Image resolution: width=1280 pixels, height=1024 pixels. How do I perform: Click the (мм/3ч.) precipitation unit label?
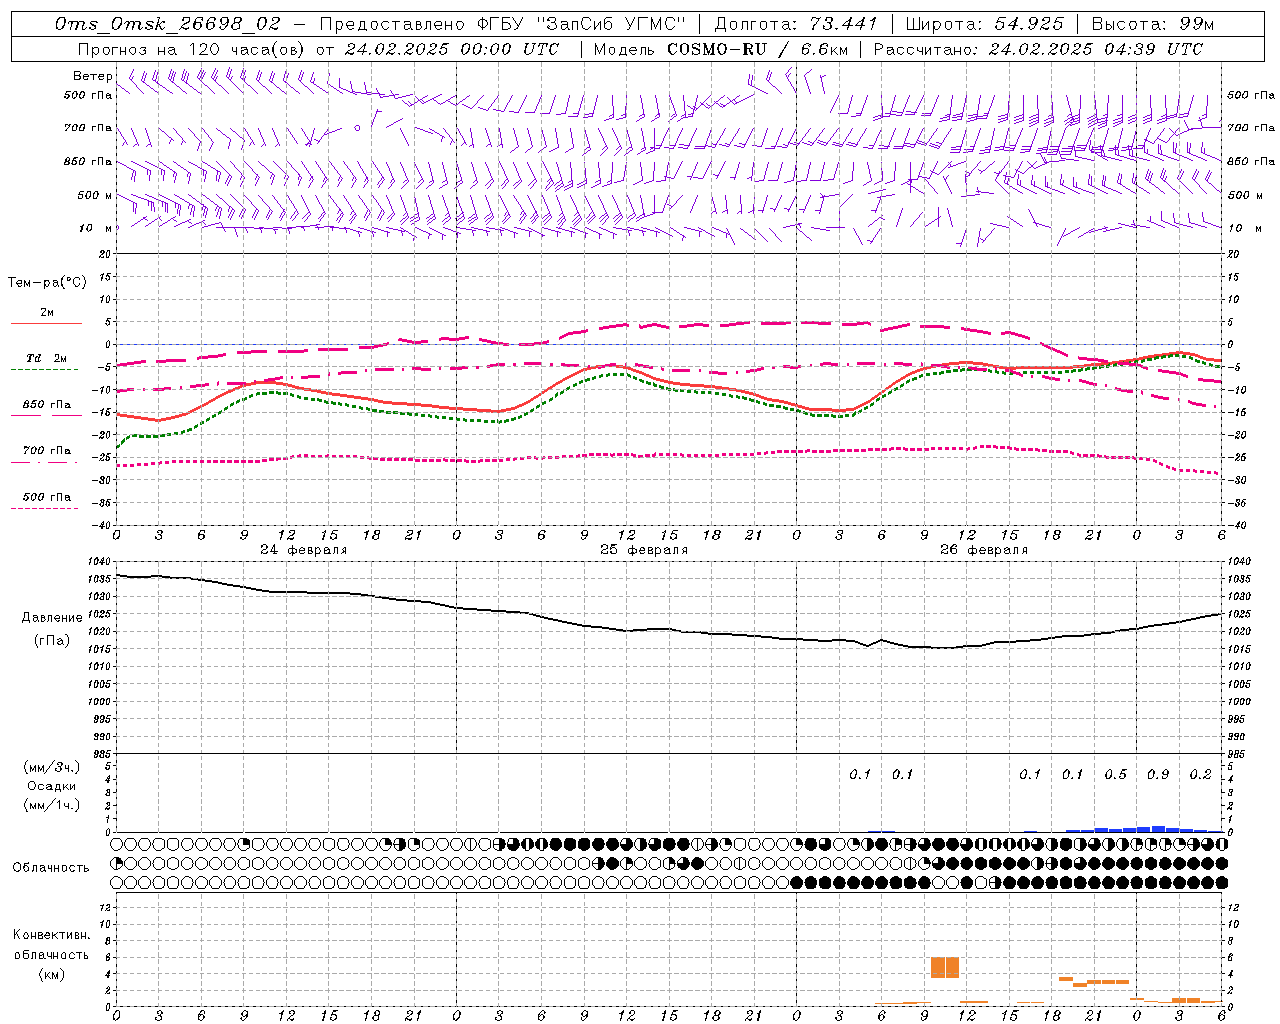click(x=52, y=767)
